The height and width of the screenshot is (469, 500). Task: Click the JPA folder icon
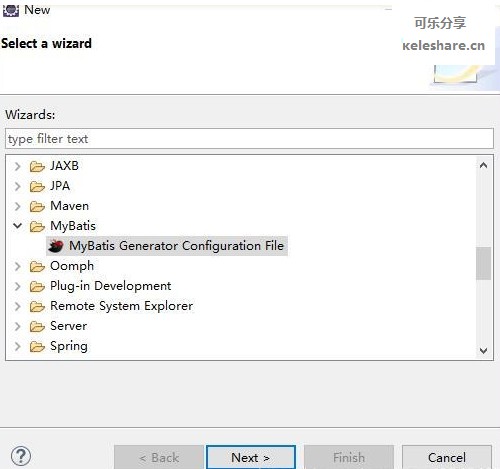click(x=37, y=186)
